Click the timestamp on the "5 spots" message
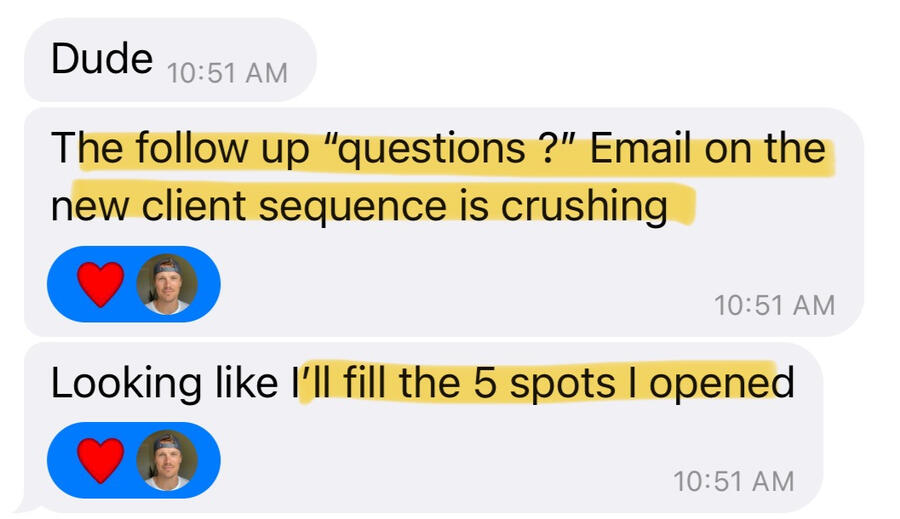Viewport: 900px width, 519px height. point(734,481)
